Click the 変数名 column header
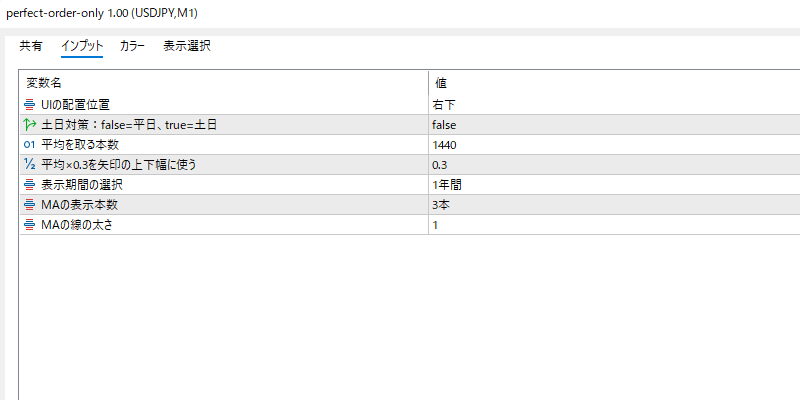 44,83
